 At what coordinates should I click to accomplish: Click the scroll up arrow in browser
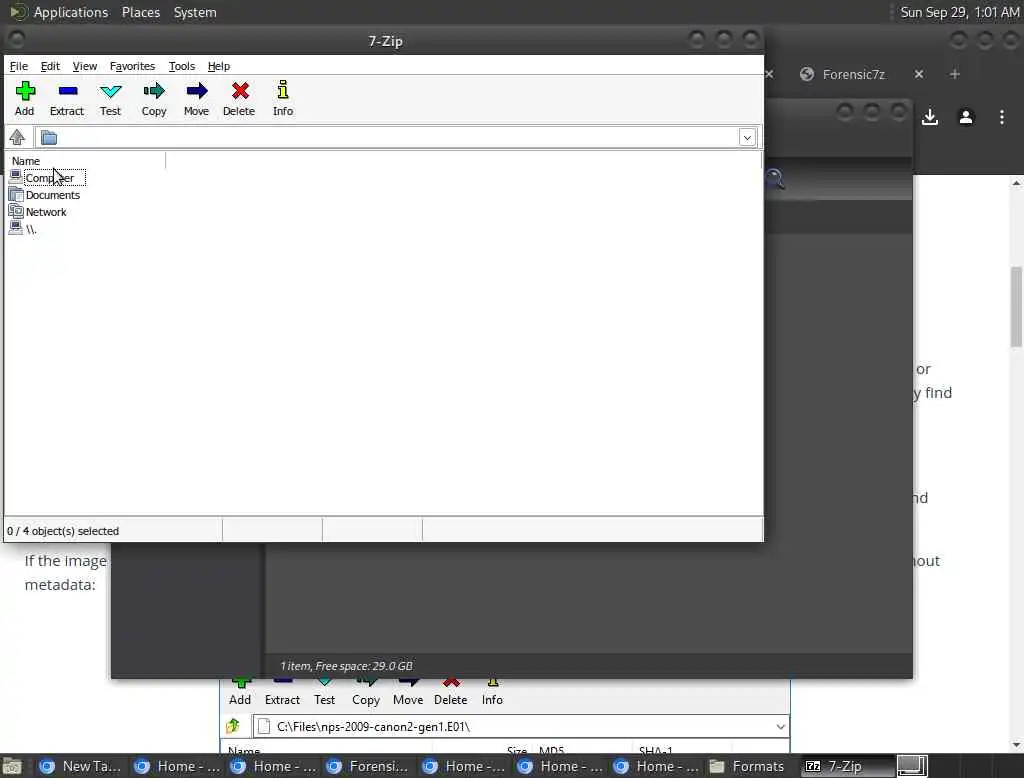pyautogui.click(x=1016, y=184)
